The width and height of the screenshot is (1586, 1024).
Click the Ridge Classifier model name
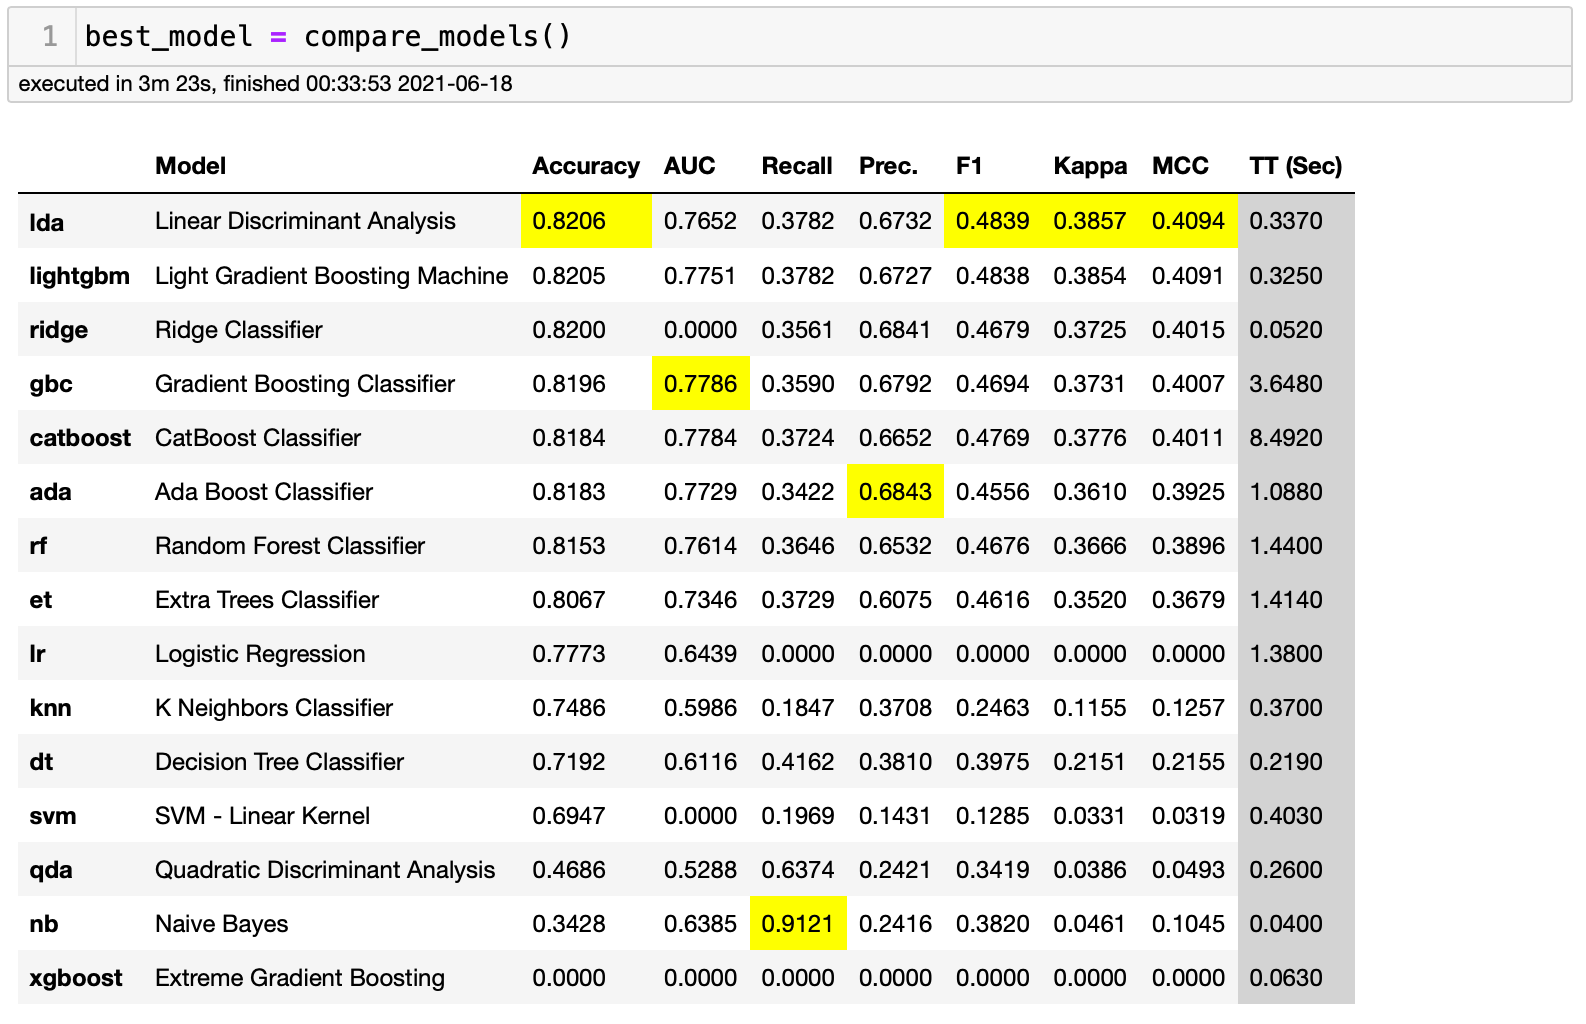click(238, 330)
